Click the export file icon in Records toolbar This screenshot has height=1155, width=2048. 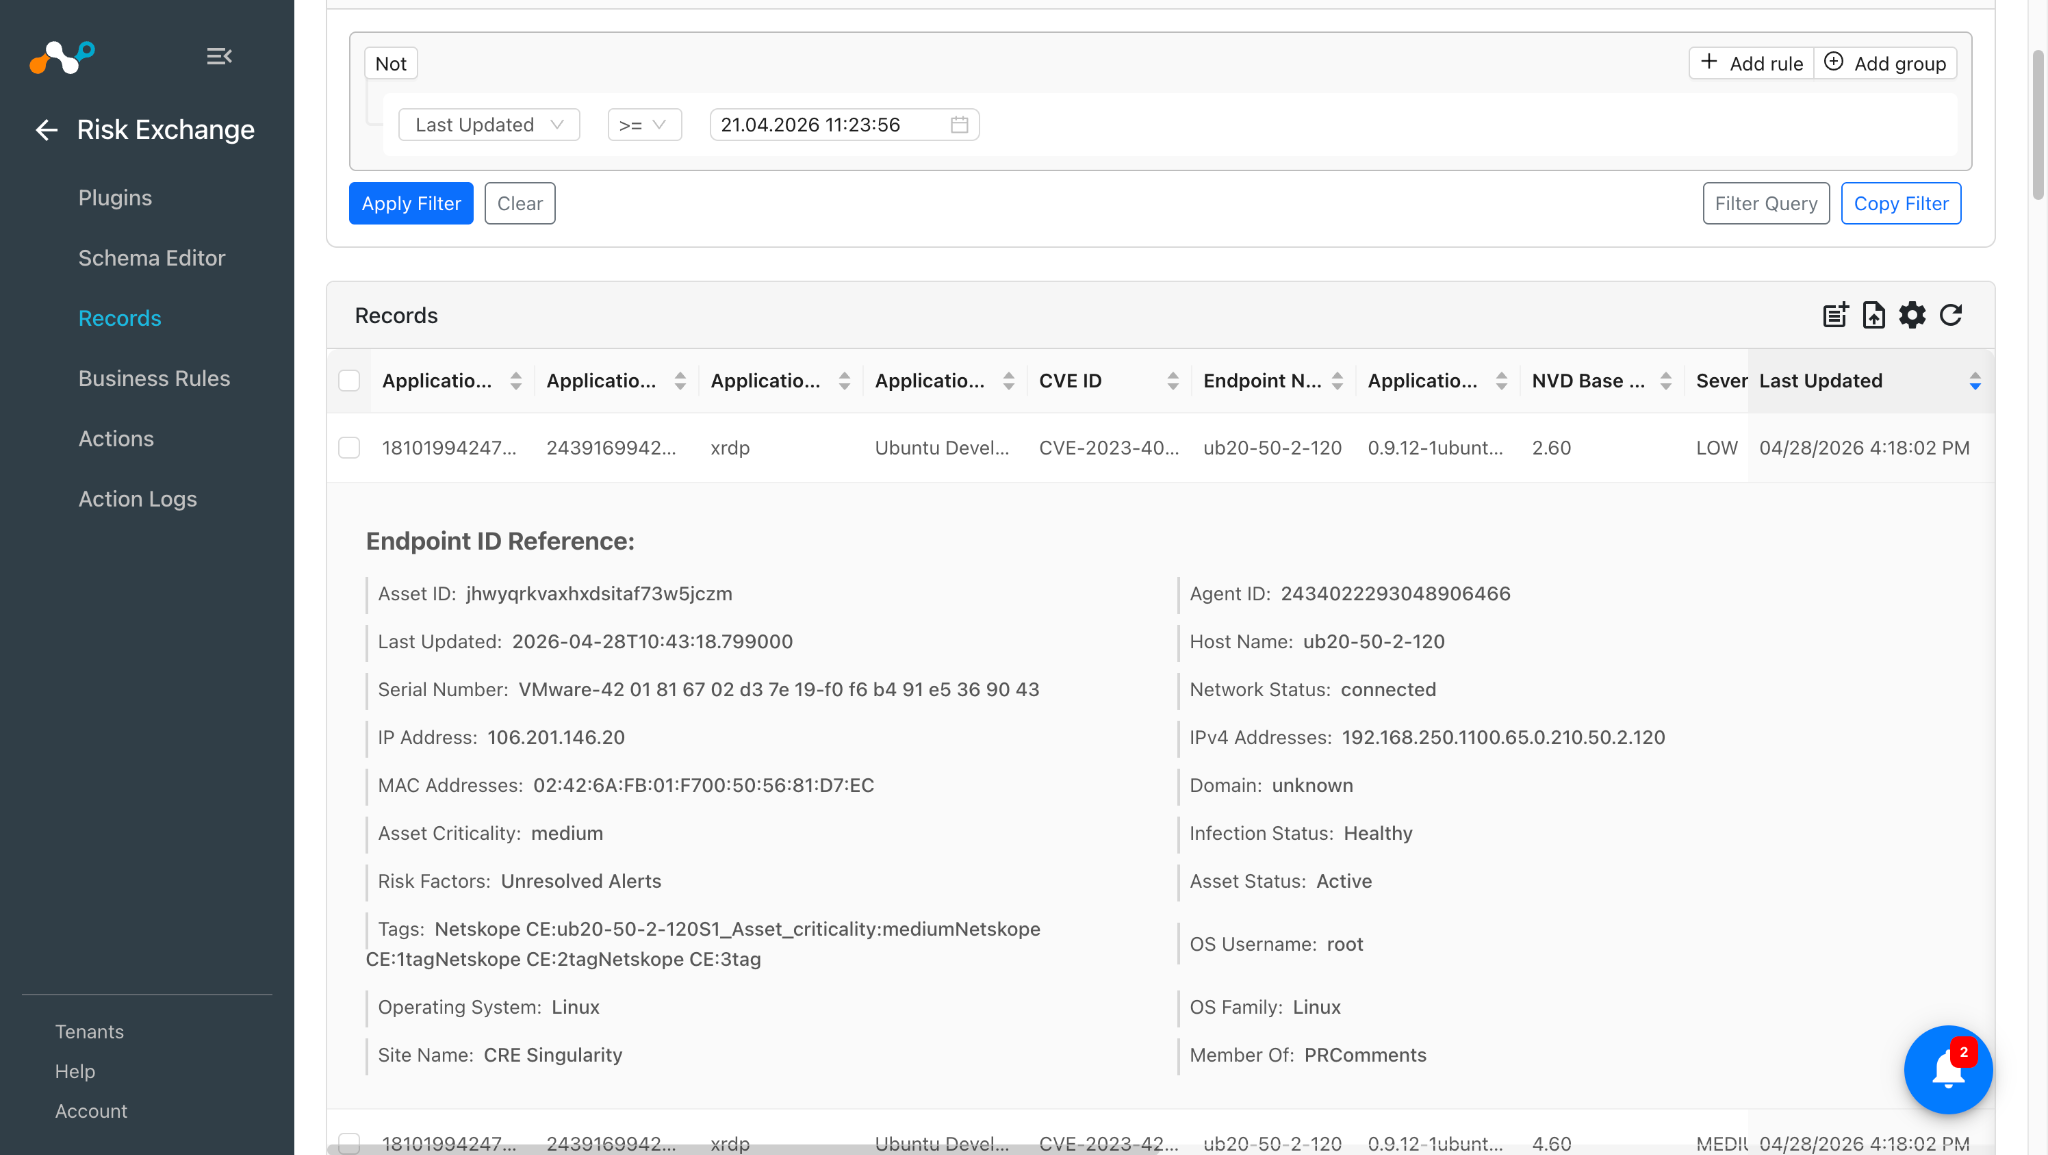1874,315
